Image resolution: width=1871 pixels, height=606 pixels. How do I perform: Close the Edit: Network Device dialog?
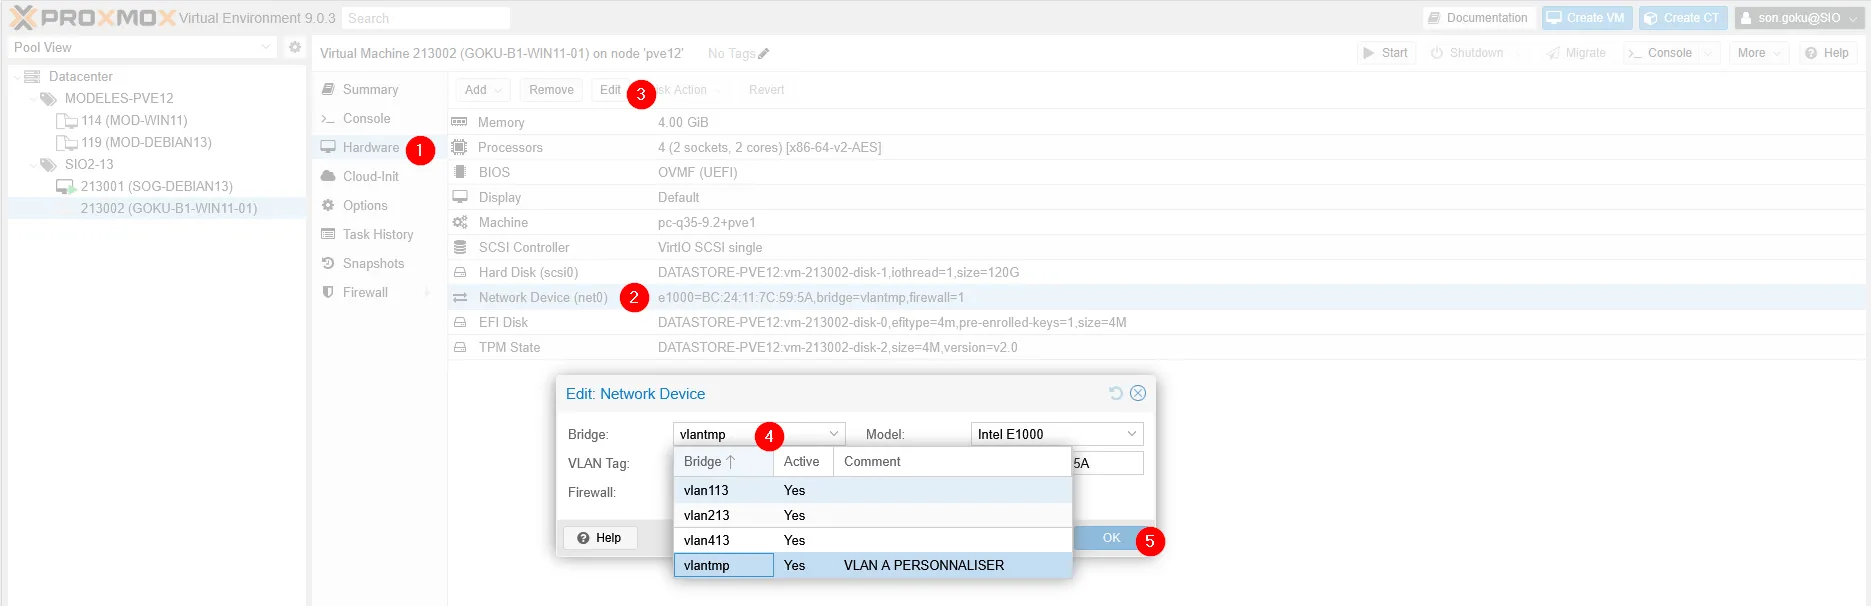tap(1138, 393)
